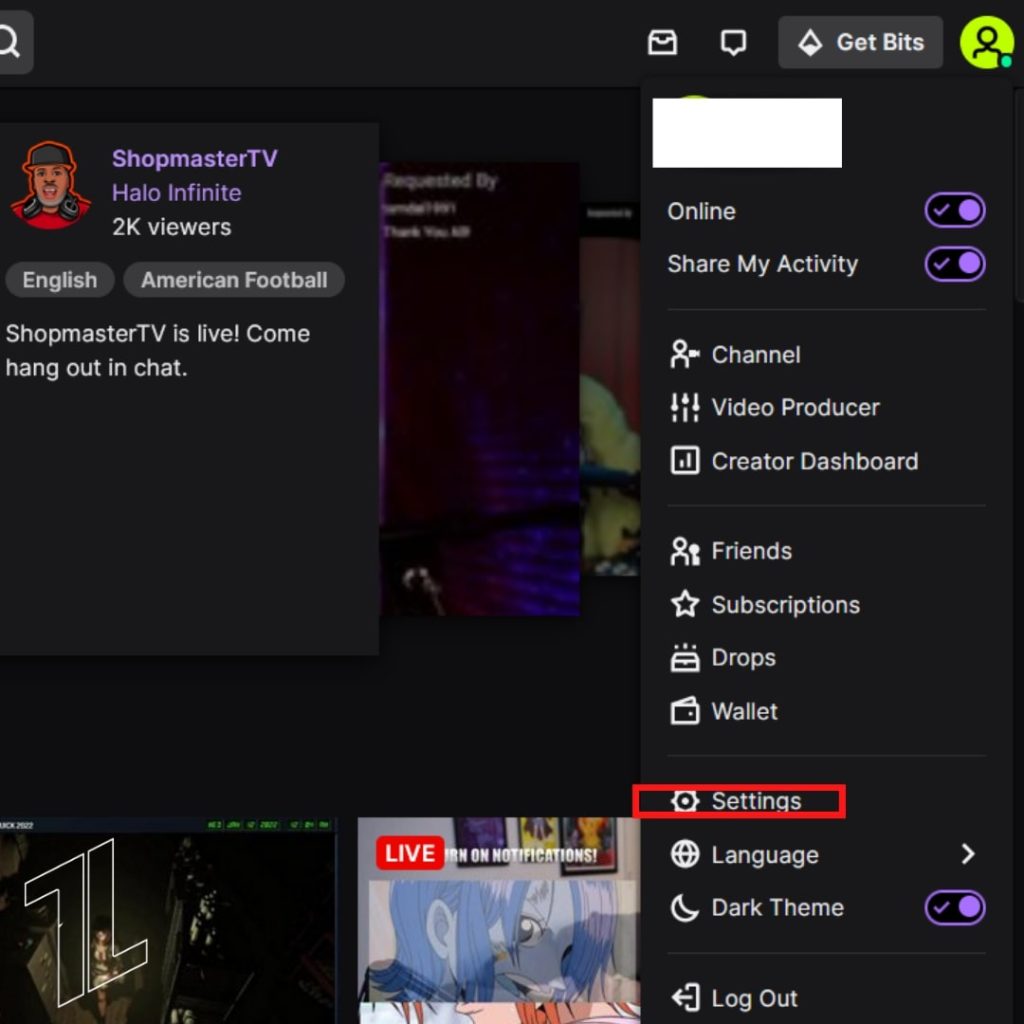Viewport: 1024px width, 1024px height.
Task: Open Friends from the menu
Action: tap(826, 551)
